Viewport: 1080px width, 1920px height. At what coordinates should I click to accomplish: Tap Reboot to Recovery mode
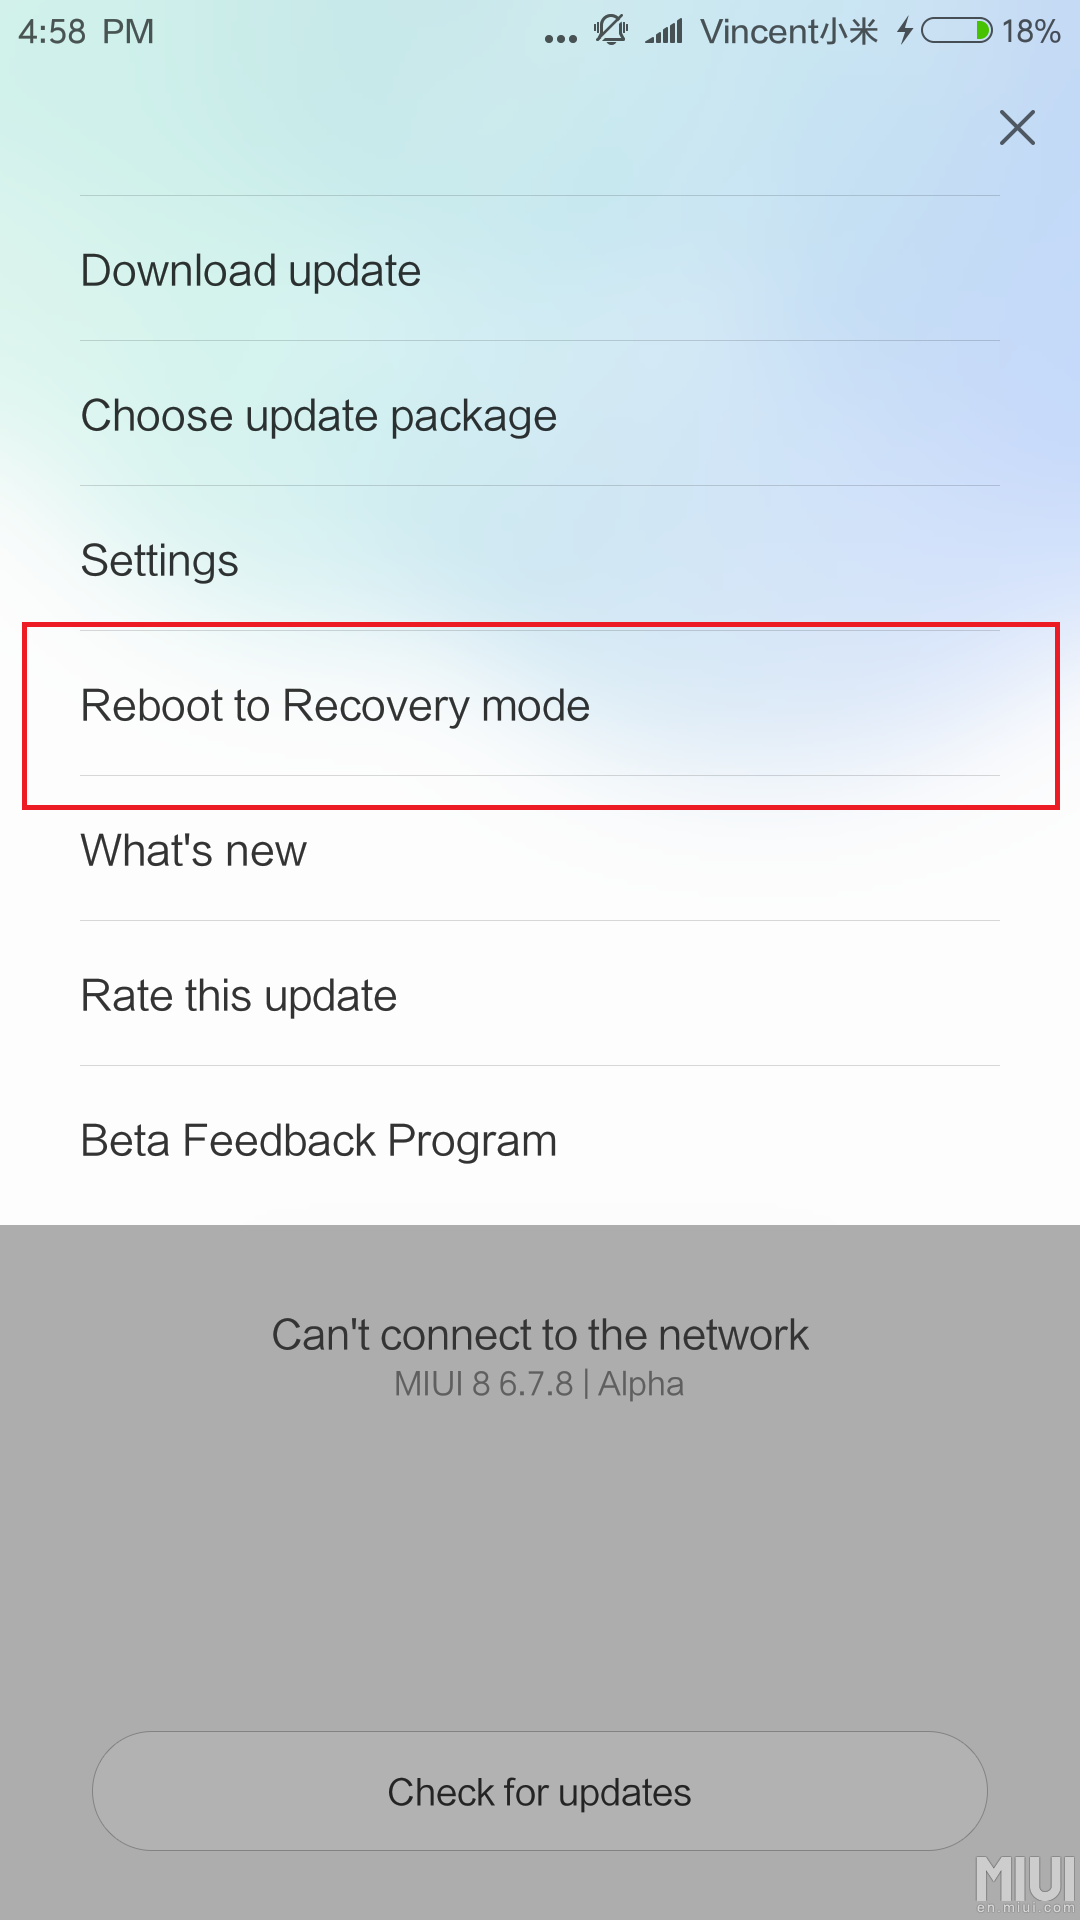[x=540, y=704]
